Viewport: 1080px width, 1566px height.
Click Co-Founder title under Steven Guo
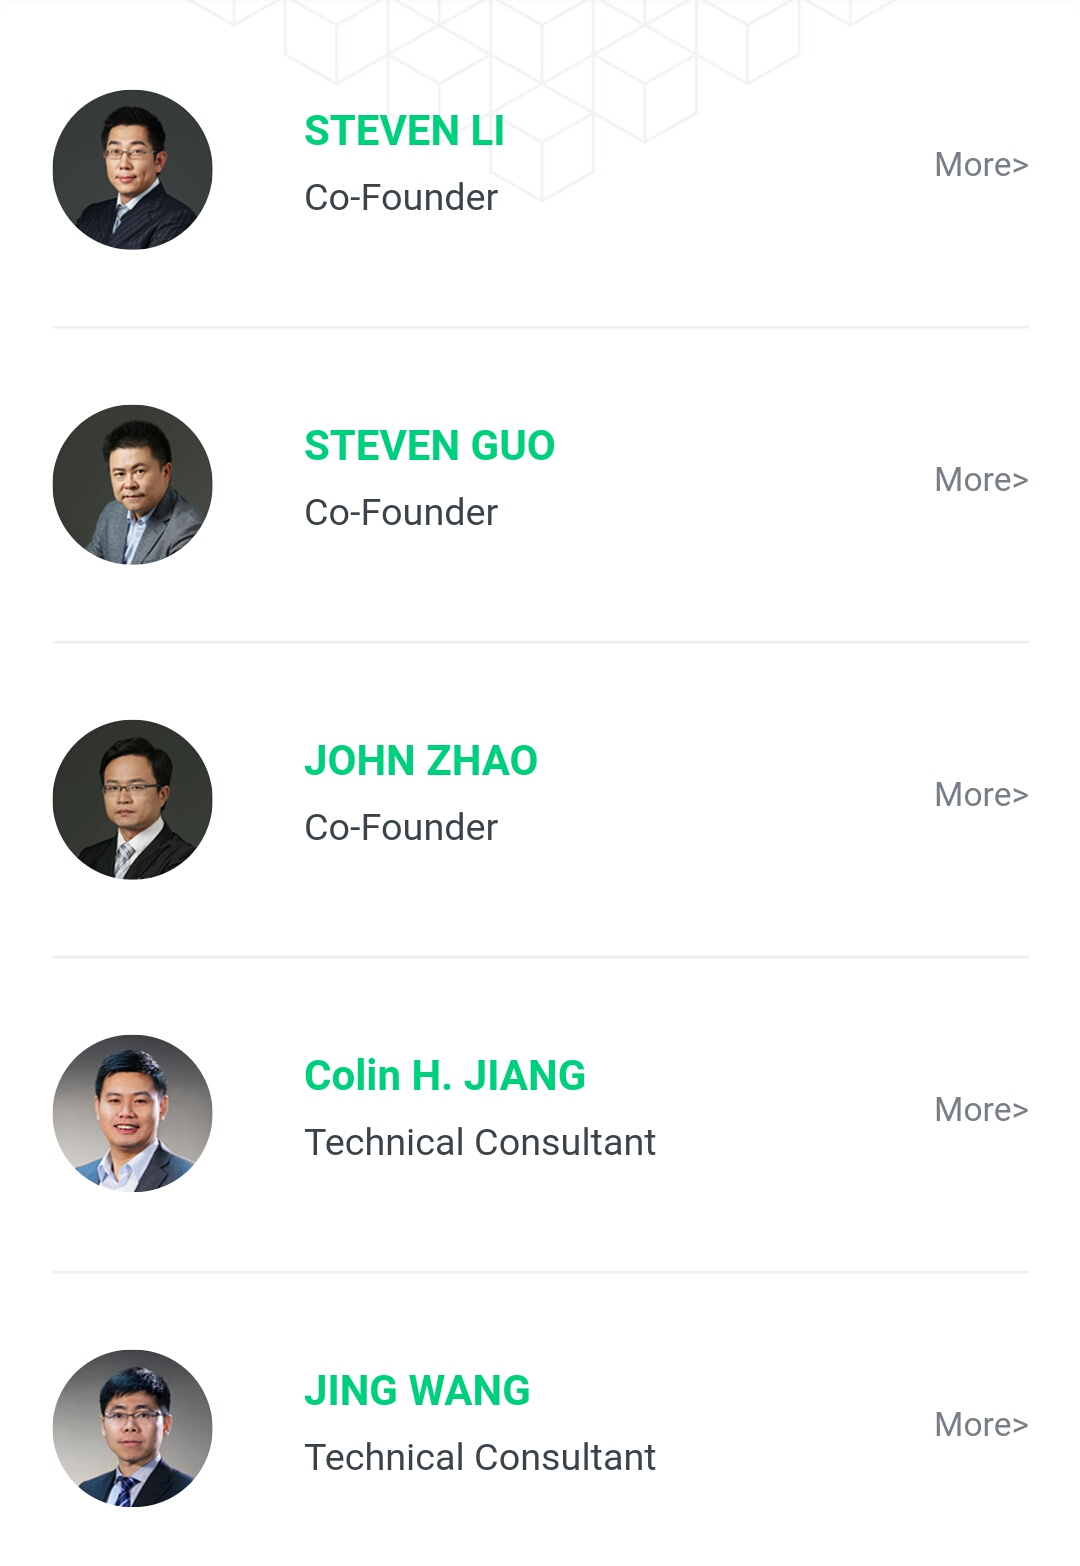pyautogui.click(x=401, y=513)
